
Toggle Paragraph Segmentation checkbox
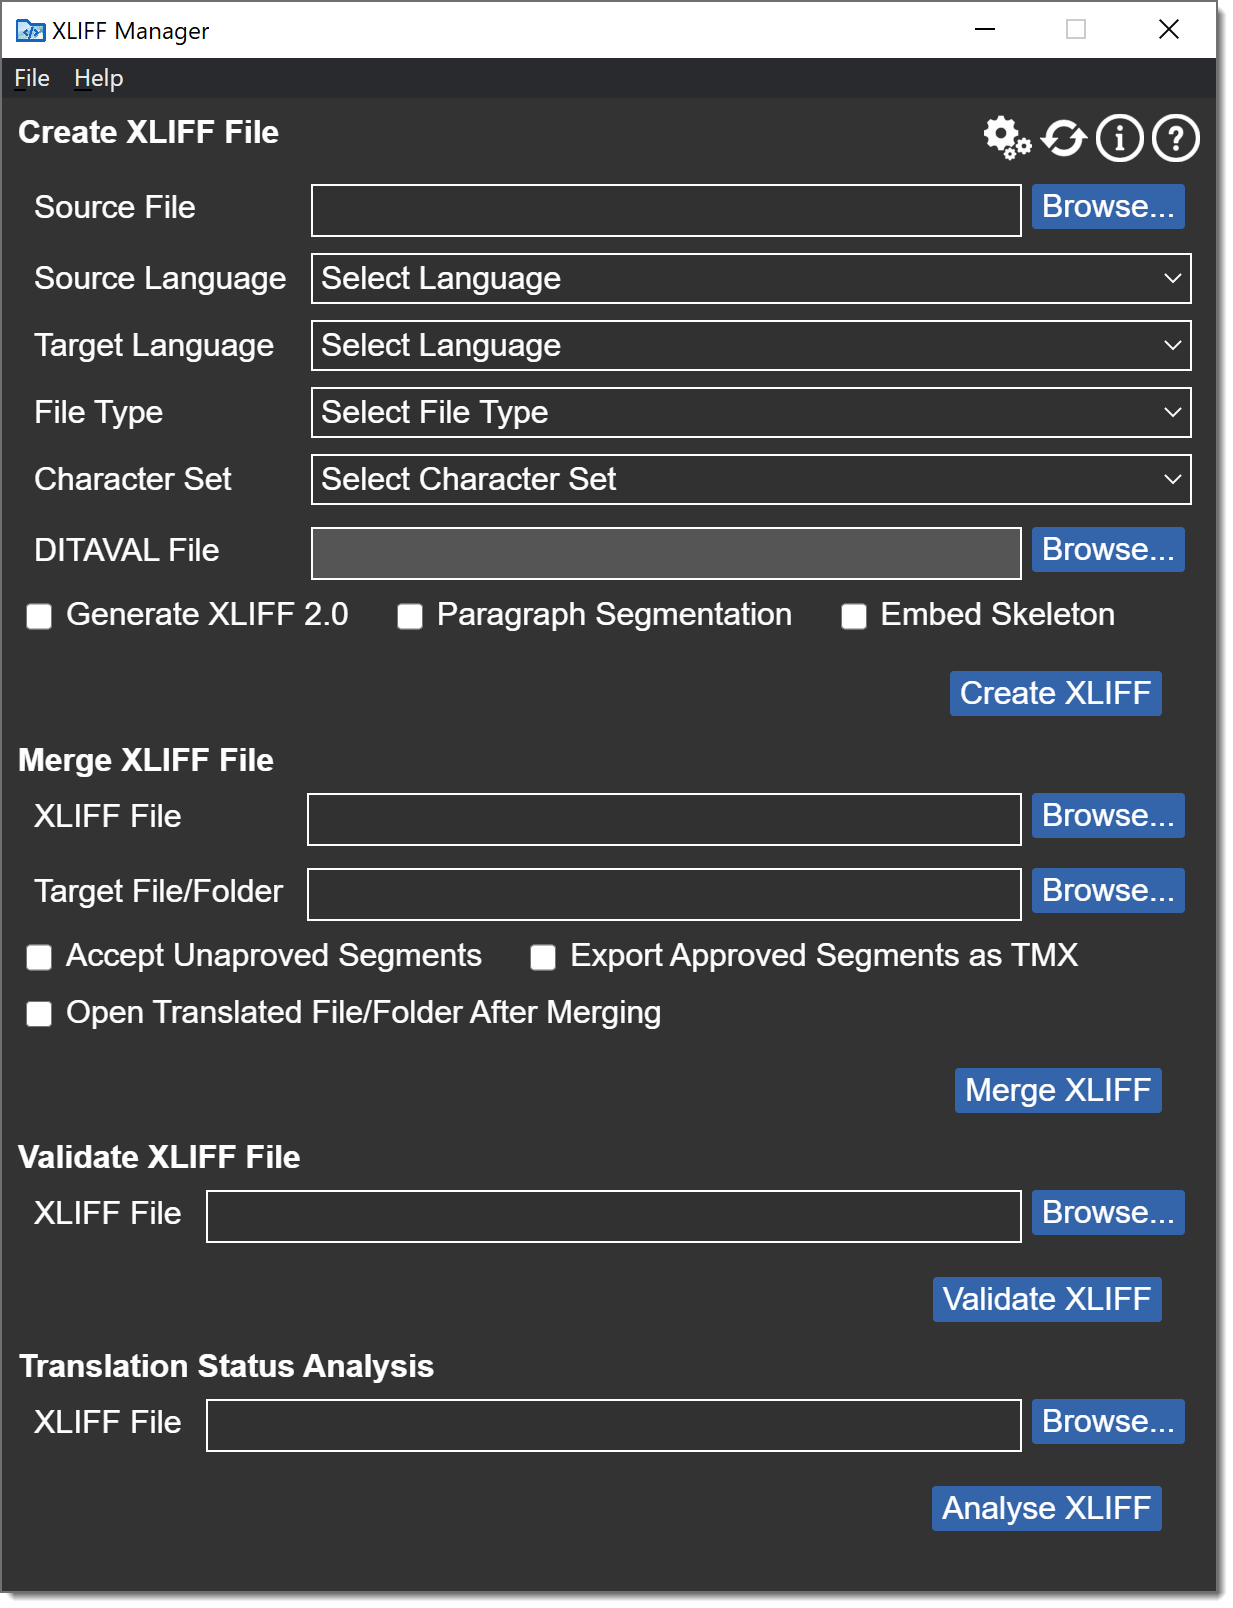tap(410, 616)
